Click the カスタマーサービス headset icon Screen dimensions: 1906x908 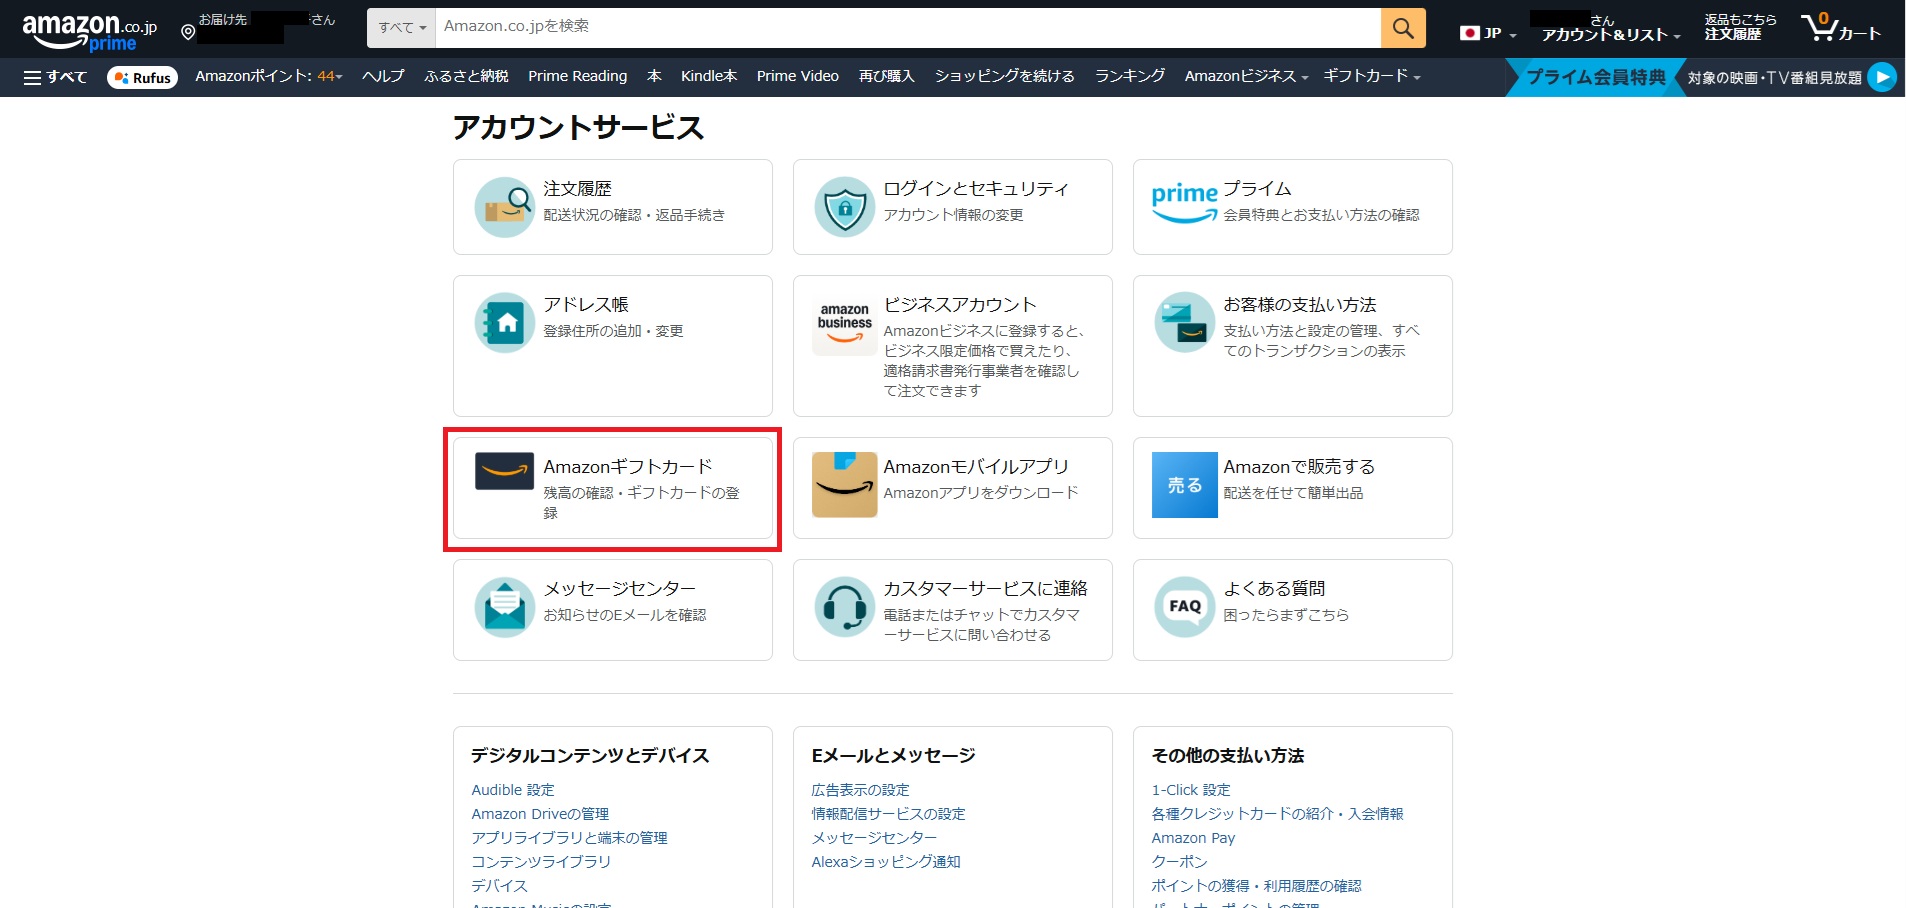coord(844,606)
